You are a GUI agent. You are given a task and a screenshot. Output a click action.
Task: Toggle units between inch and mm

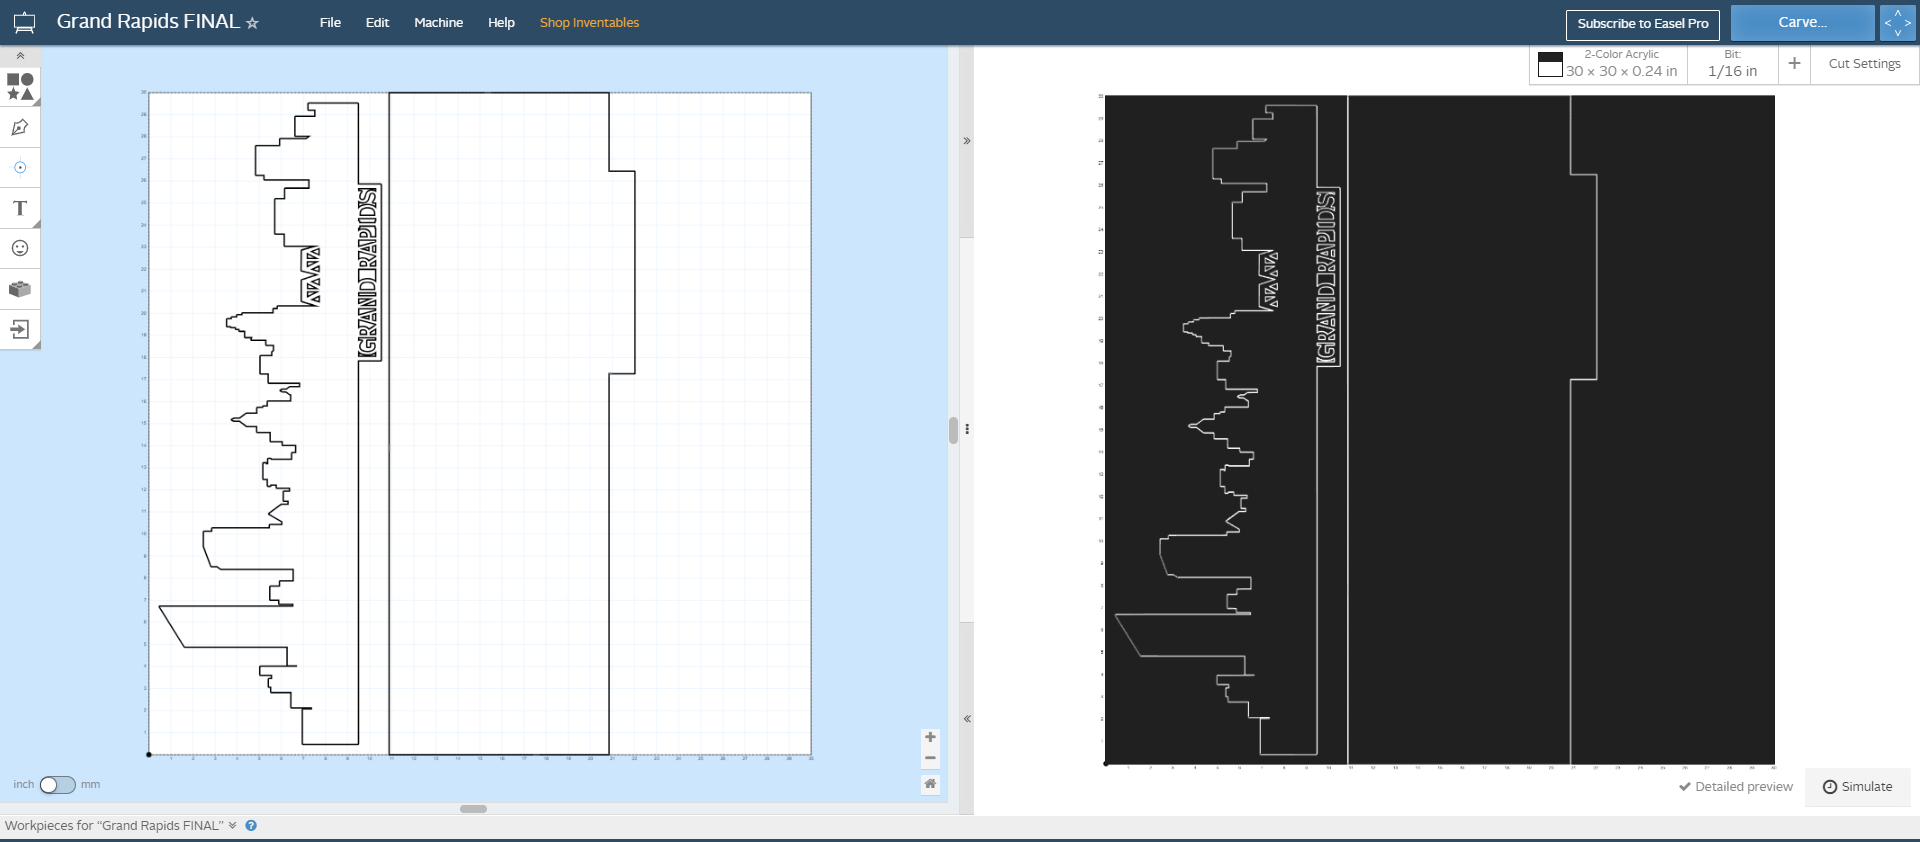(x=58, y=785)
